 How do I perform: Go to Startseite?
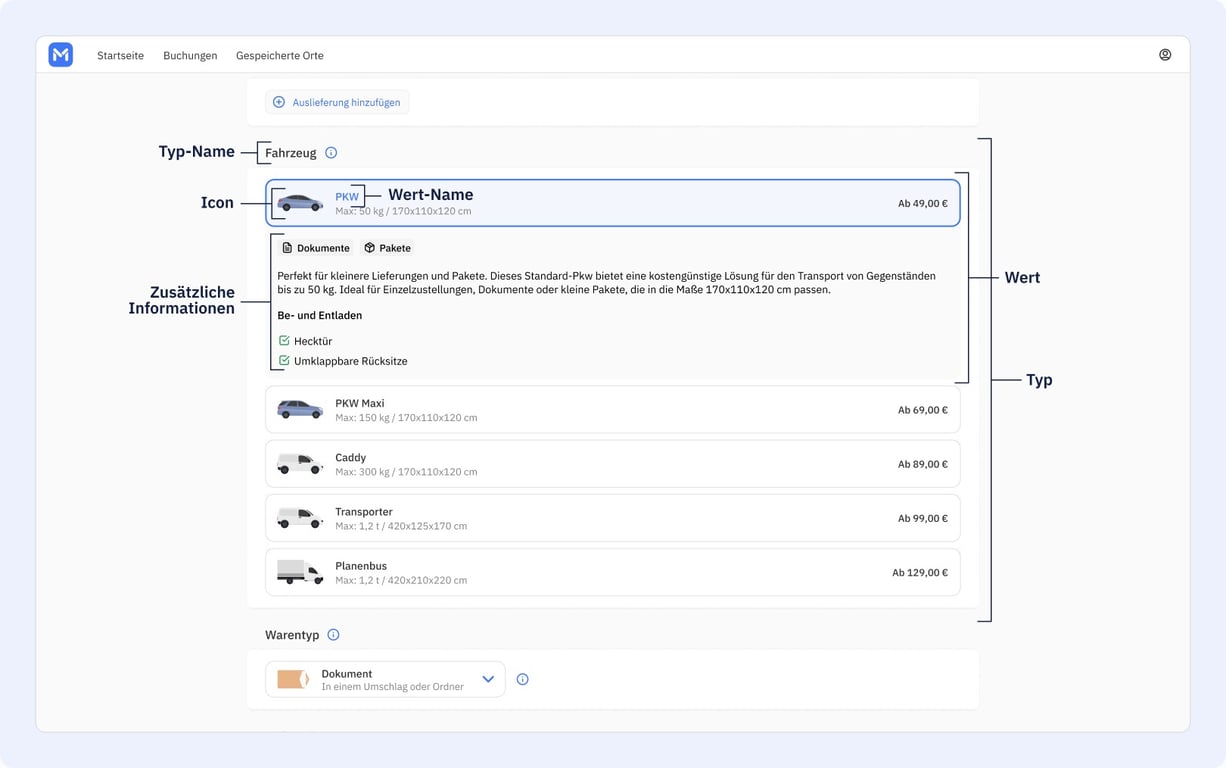[120, 56]
